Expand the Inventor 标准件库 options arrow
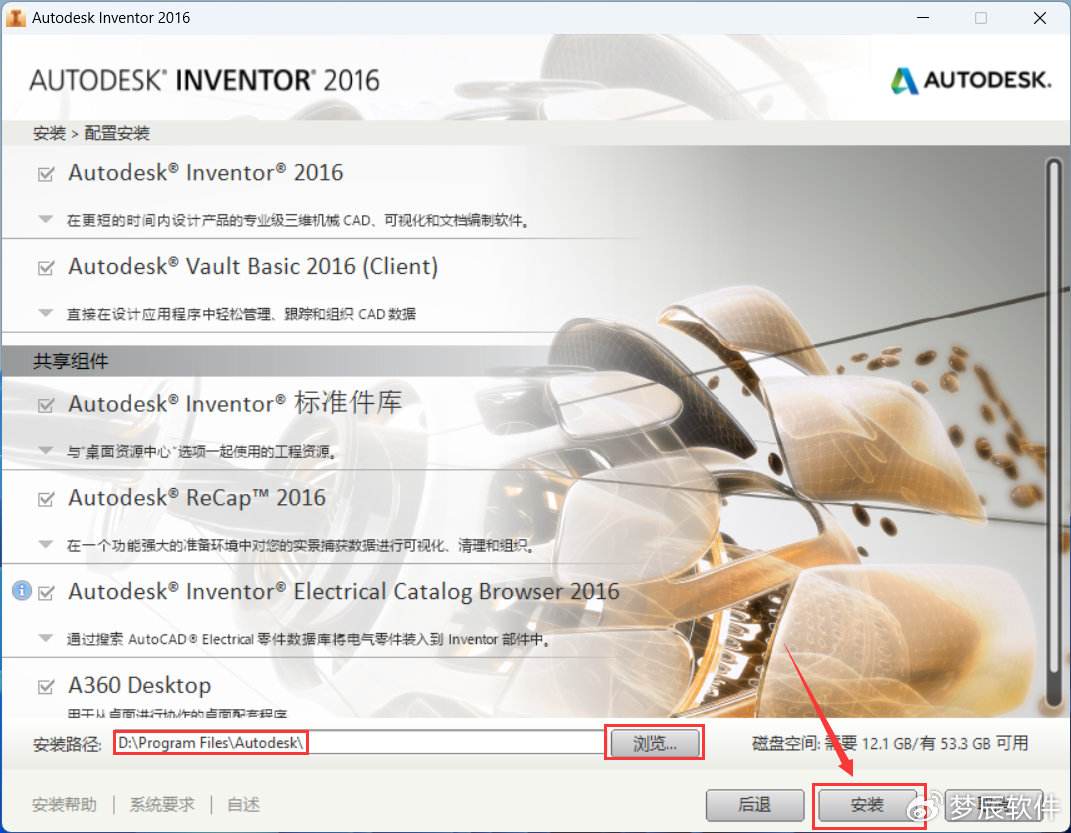This screenshot has height=833, width=1071. point(46,451)
